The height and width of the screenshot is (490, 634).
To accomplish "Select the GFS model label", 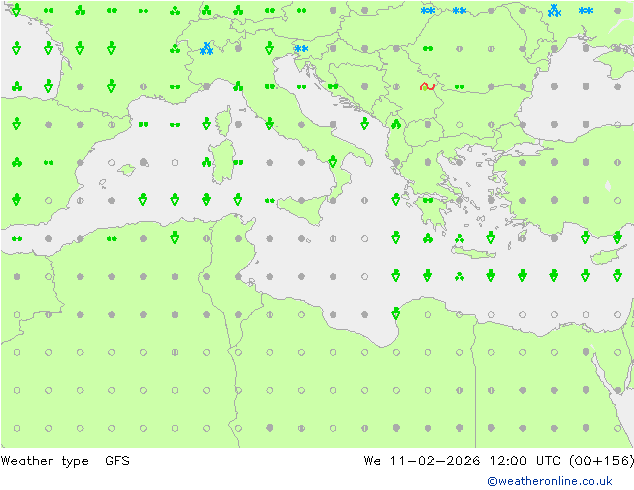I will (x=117, y=461).
